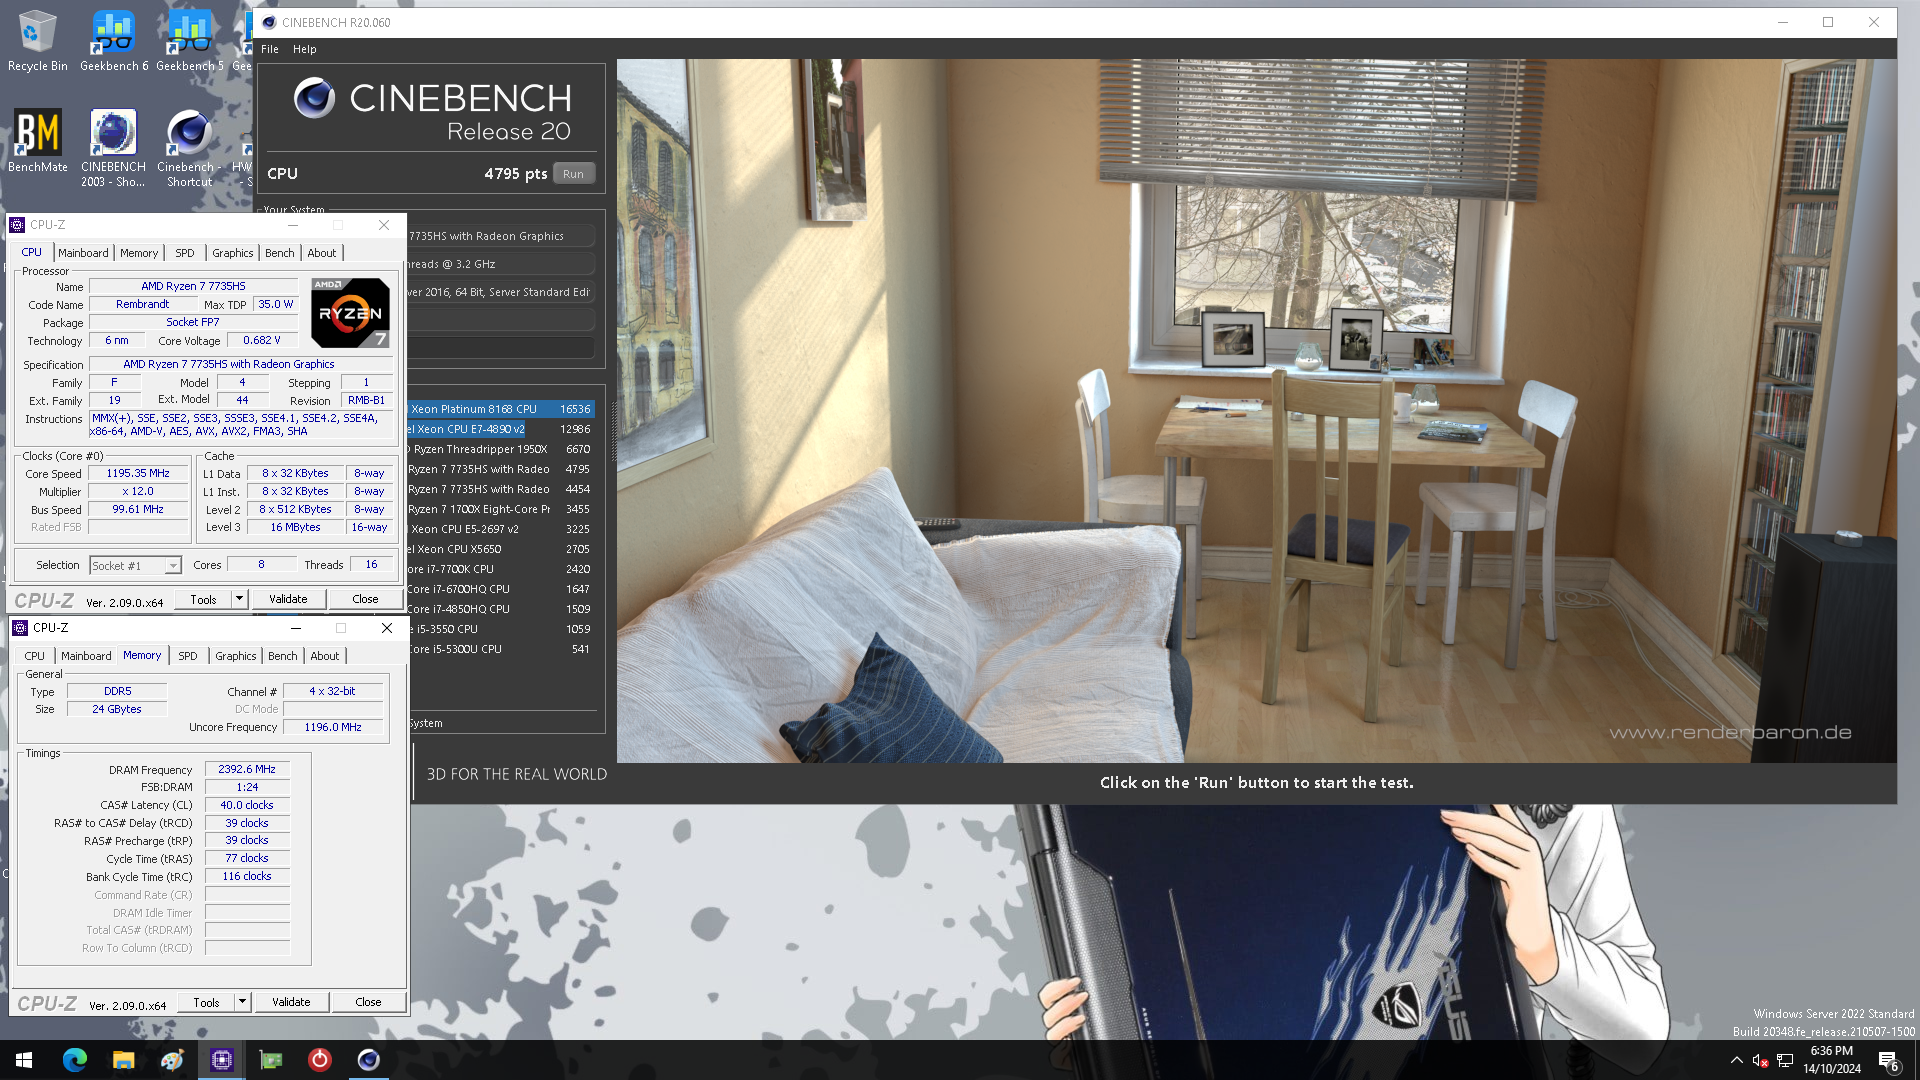Open SPD tab in top CPU-Z window

(185, 253)
